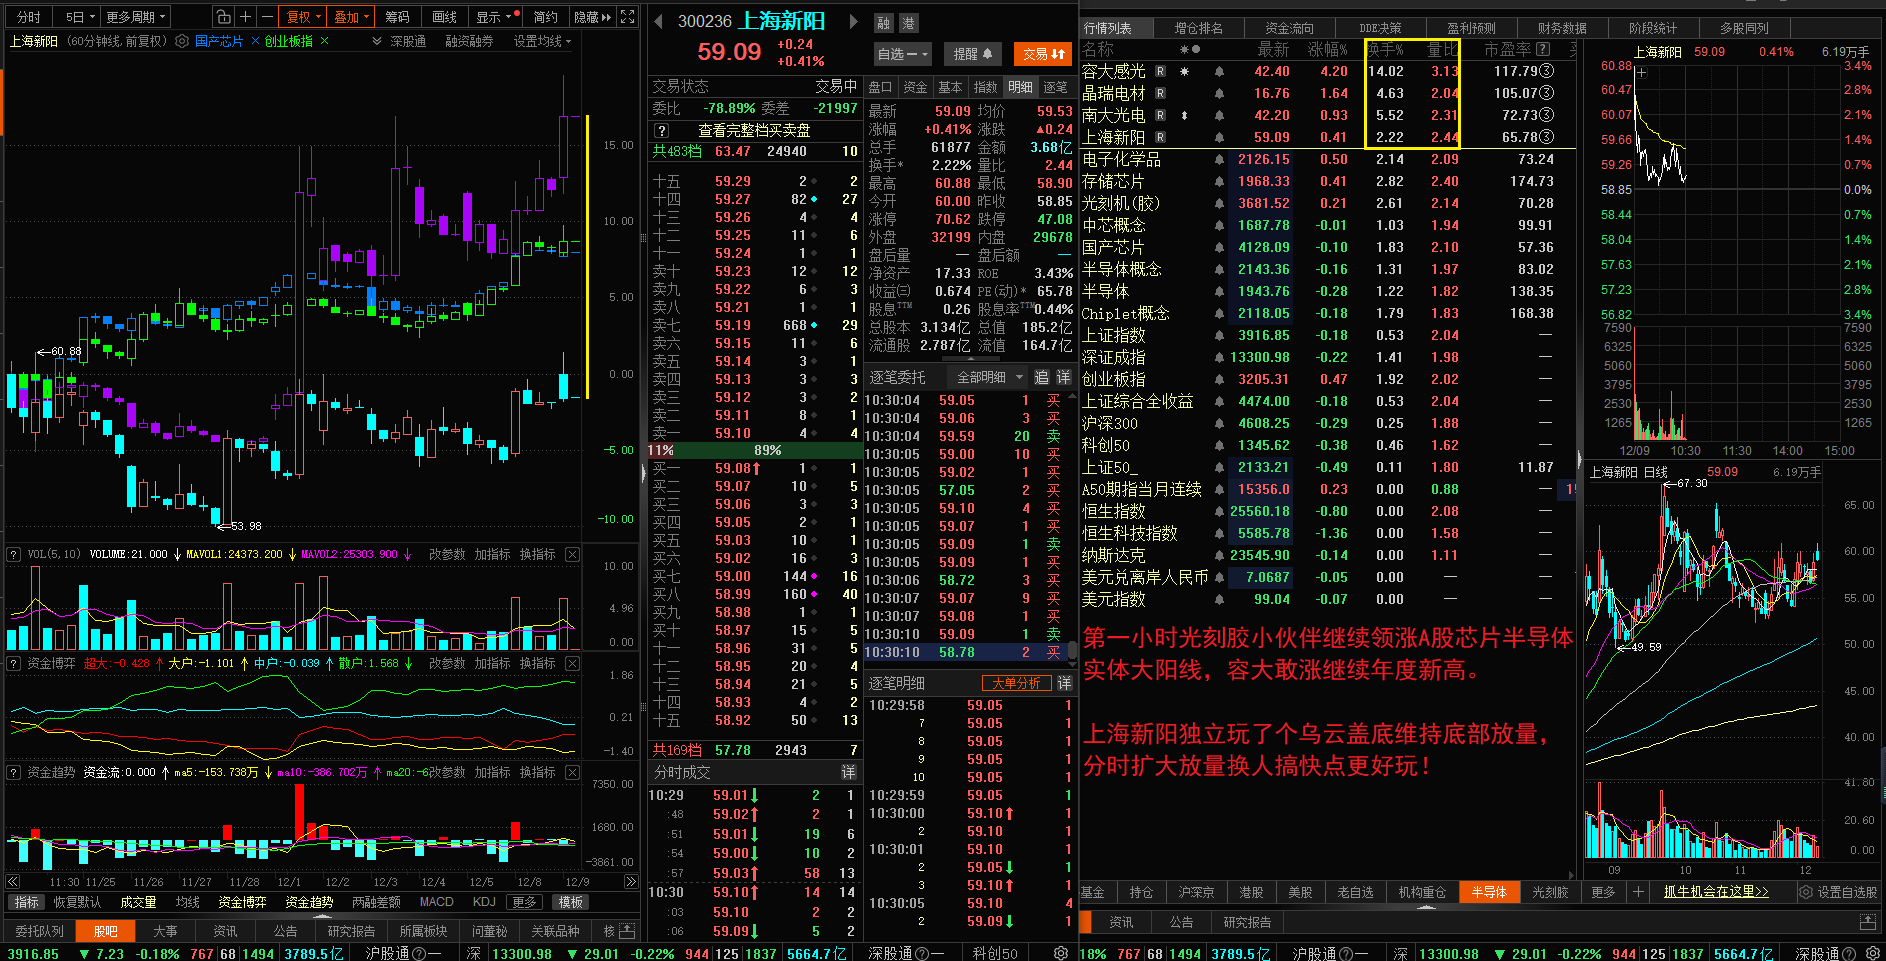Image resolution: width=1886 pixels, height=961 pixels.
Task: Remove 国产芯片 overlay with its X
Action: (255, 41)
